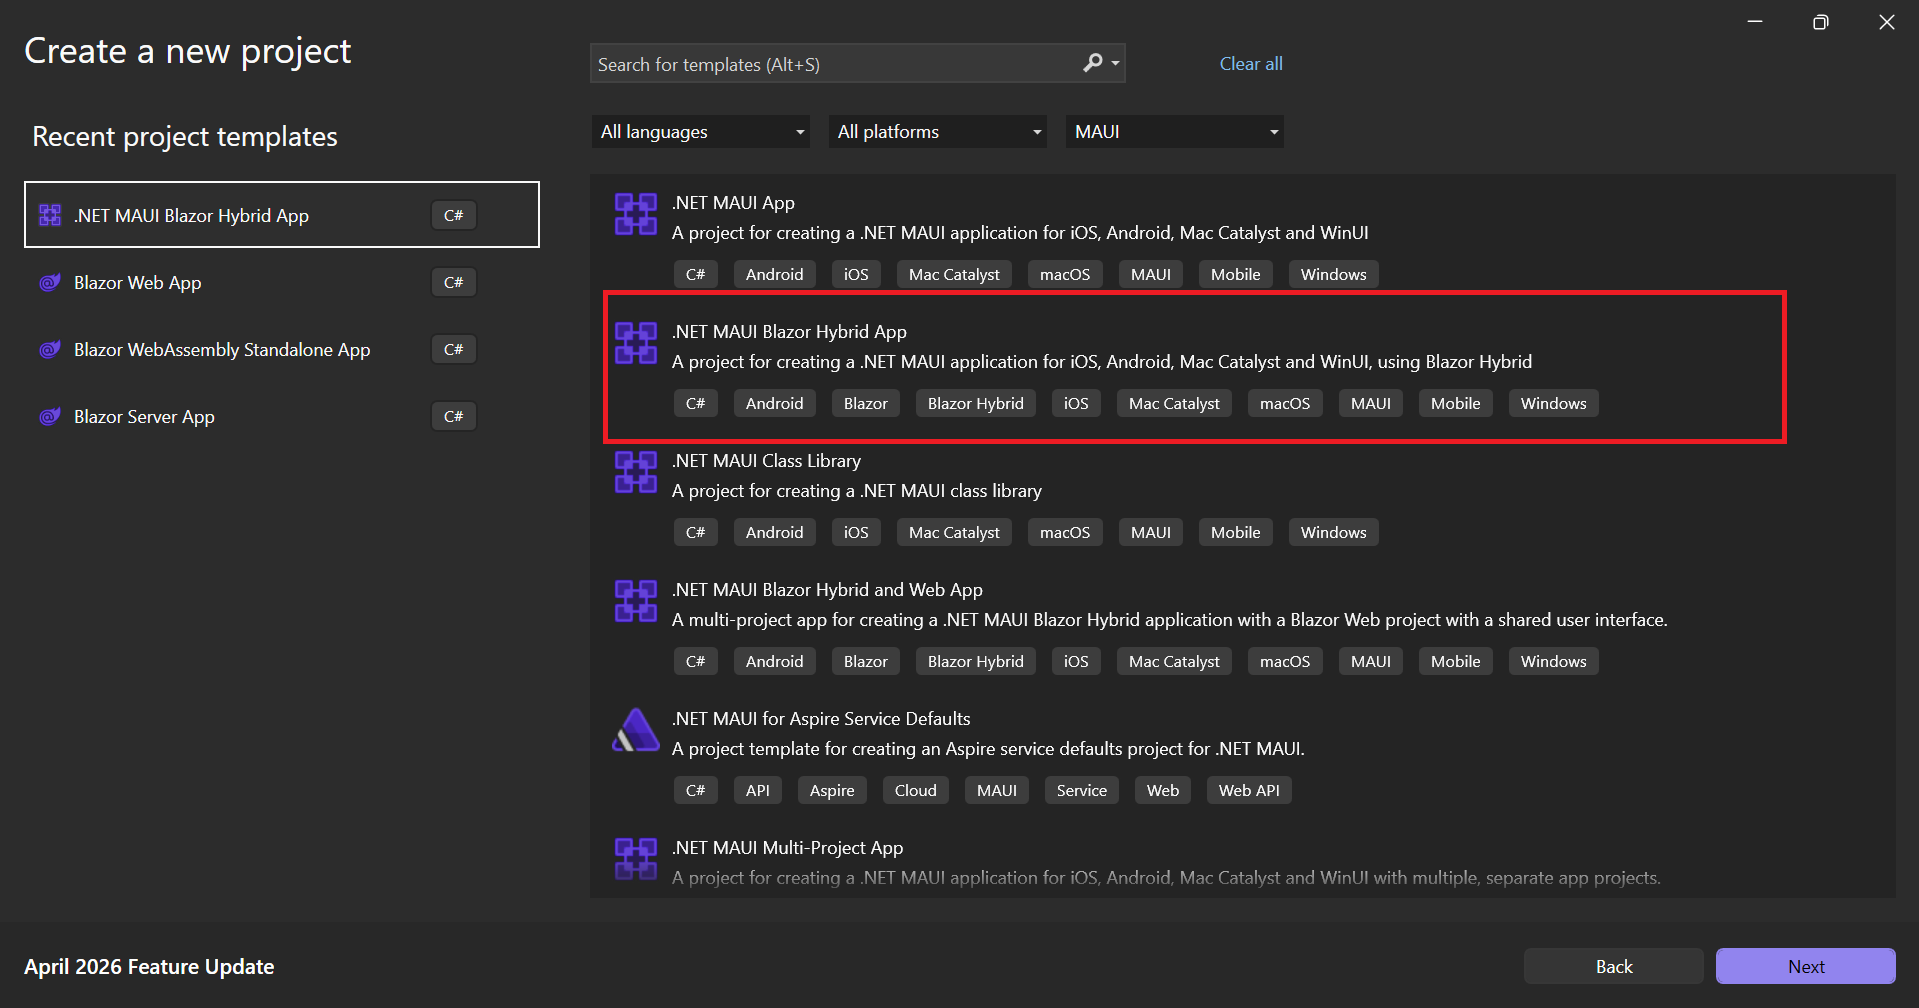This screenshot has height=1008, width=1919.
Task: Click the .NET MAUI Blazor Hybrid App template icon
Action: (636, 343)
